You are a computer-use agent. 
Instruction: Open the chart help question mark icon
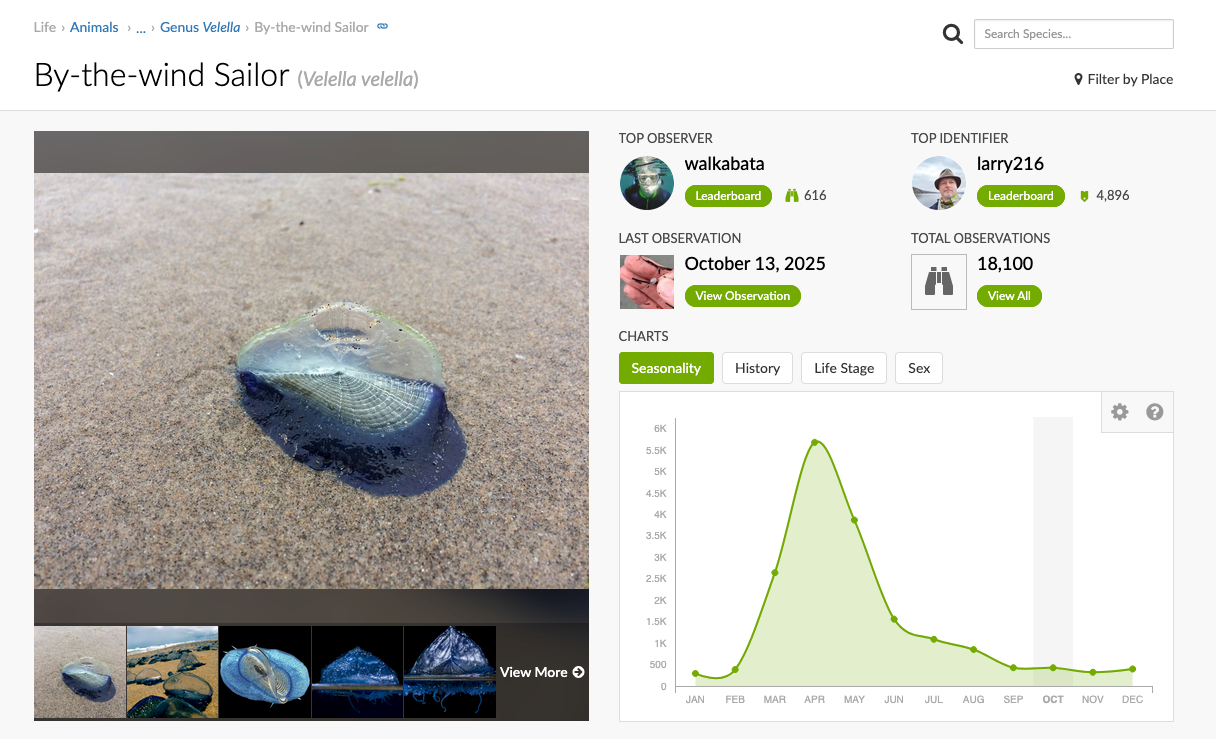click(x=1154, y=412)
